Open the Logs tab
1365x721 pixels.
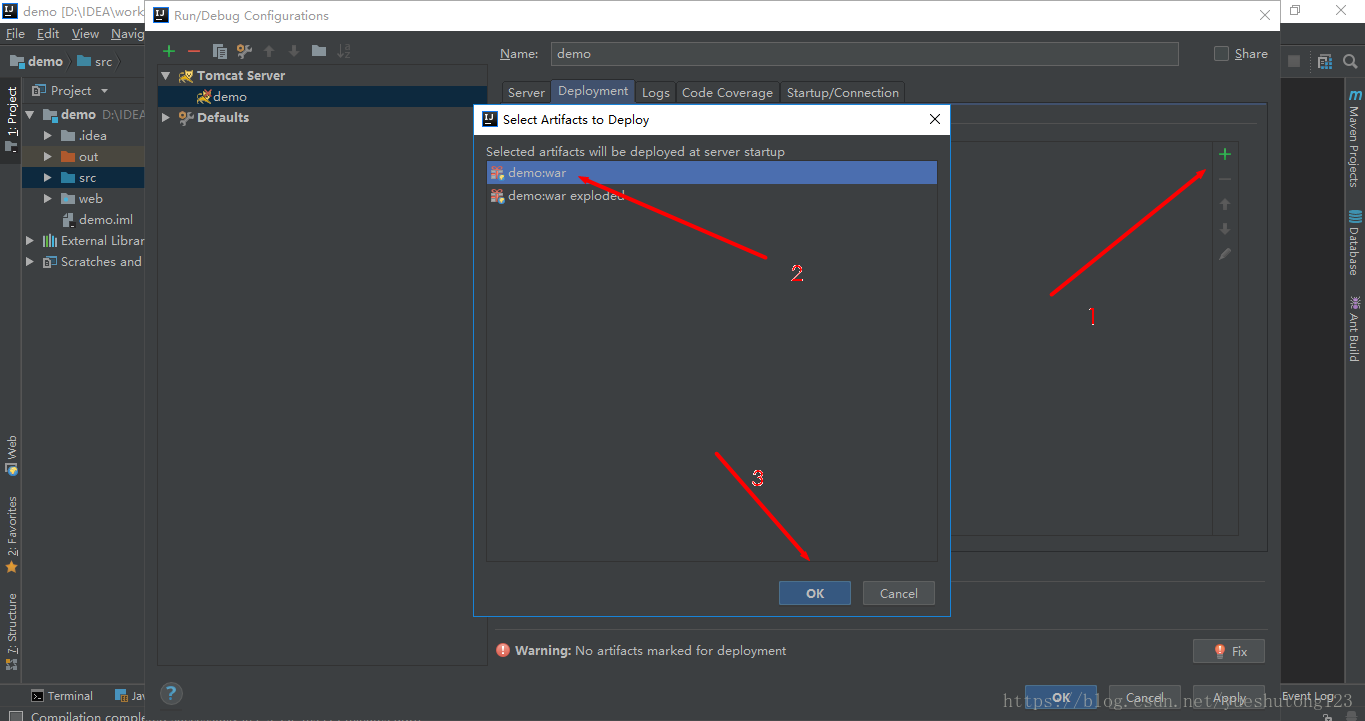pos(656,92)
